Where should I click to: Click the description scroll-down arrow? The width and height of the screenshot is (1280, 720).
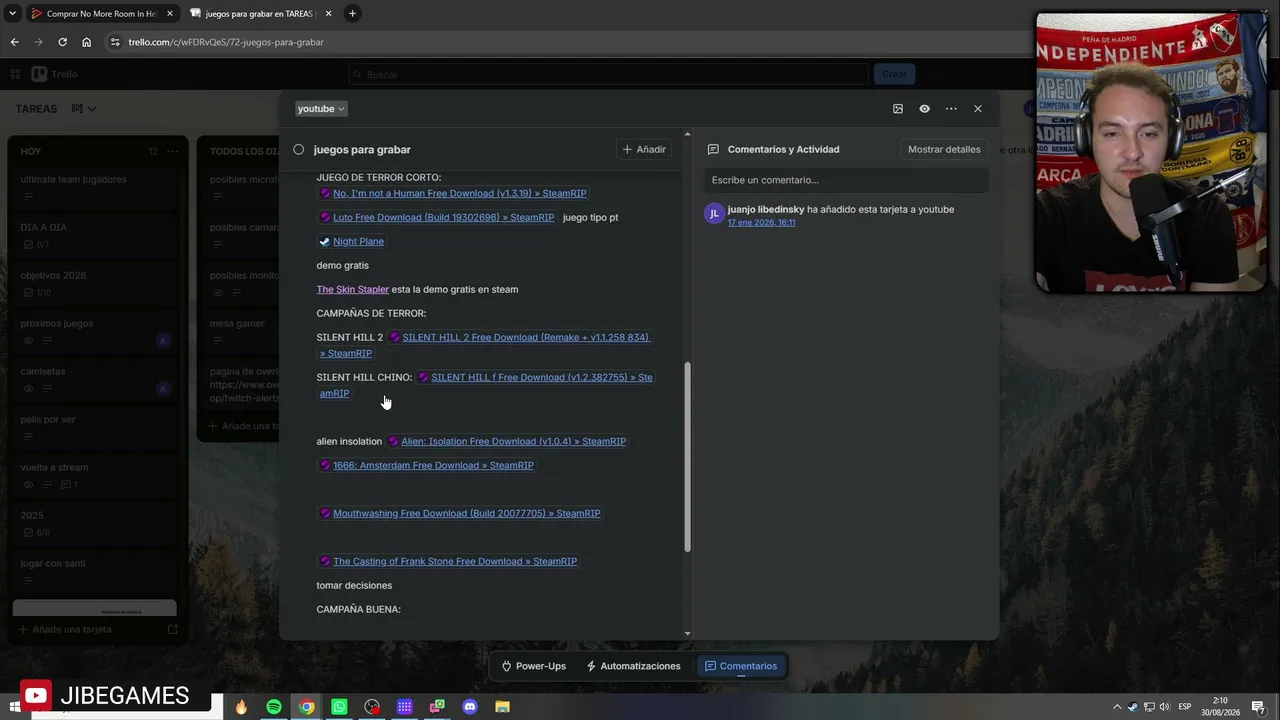(x=687, y=633)
